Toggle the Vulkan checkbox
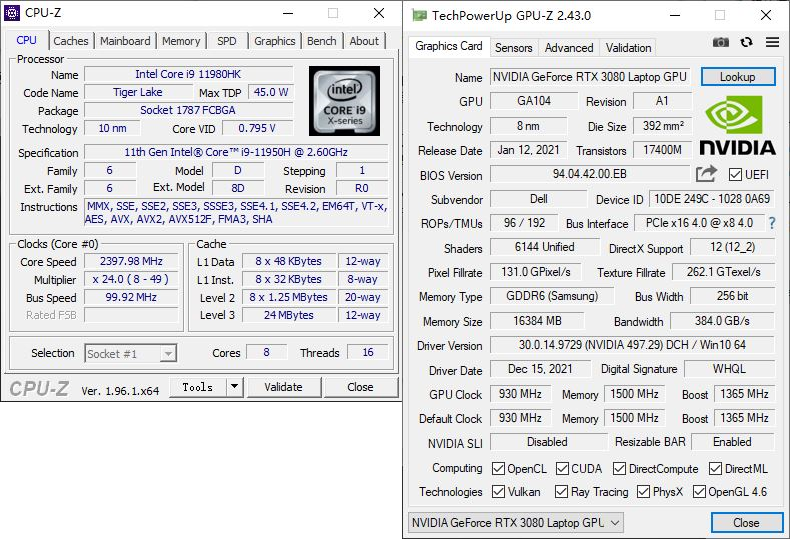The image size is (790, 539). click(x=498, y=491)
